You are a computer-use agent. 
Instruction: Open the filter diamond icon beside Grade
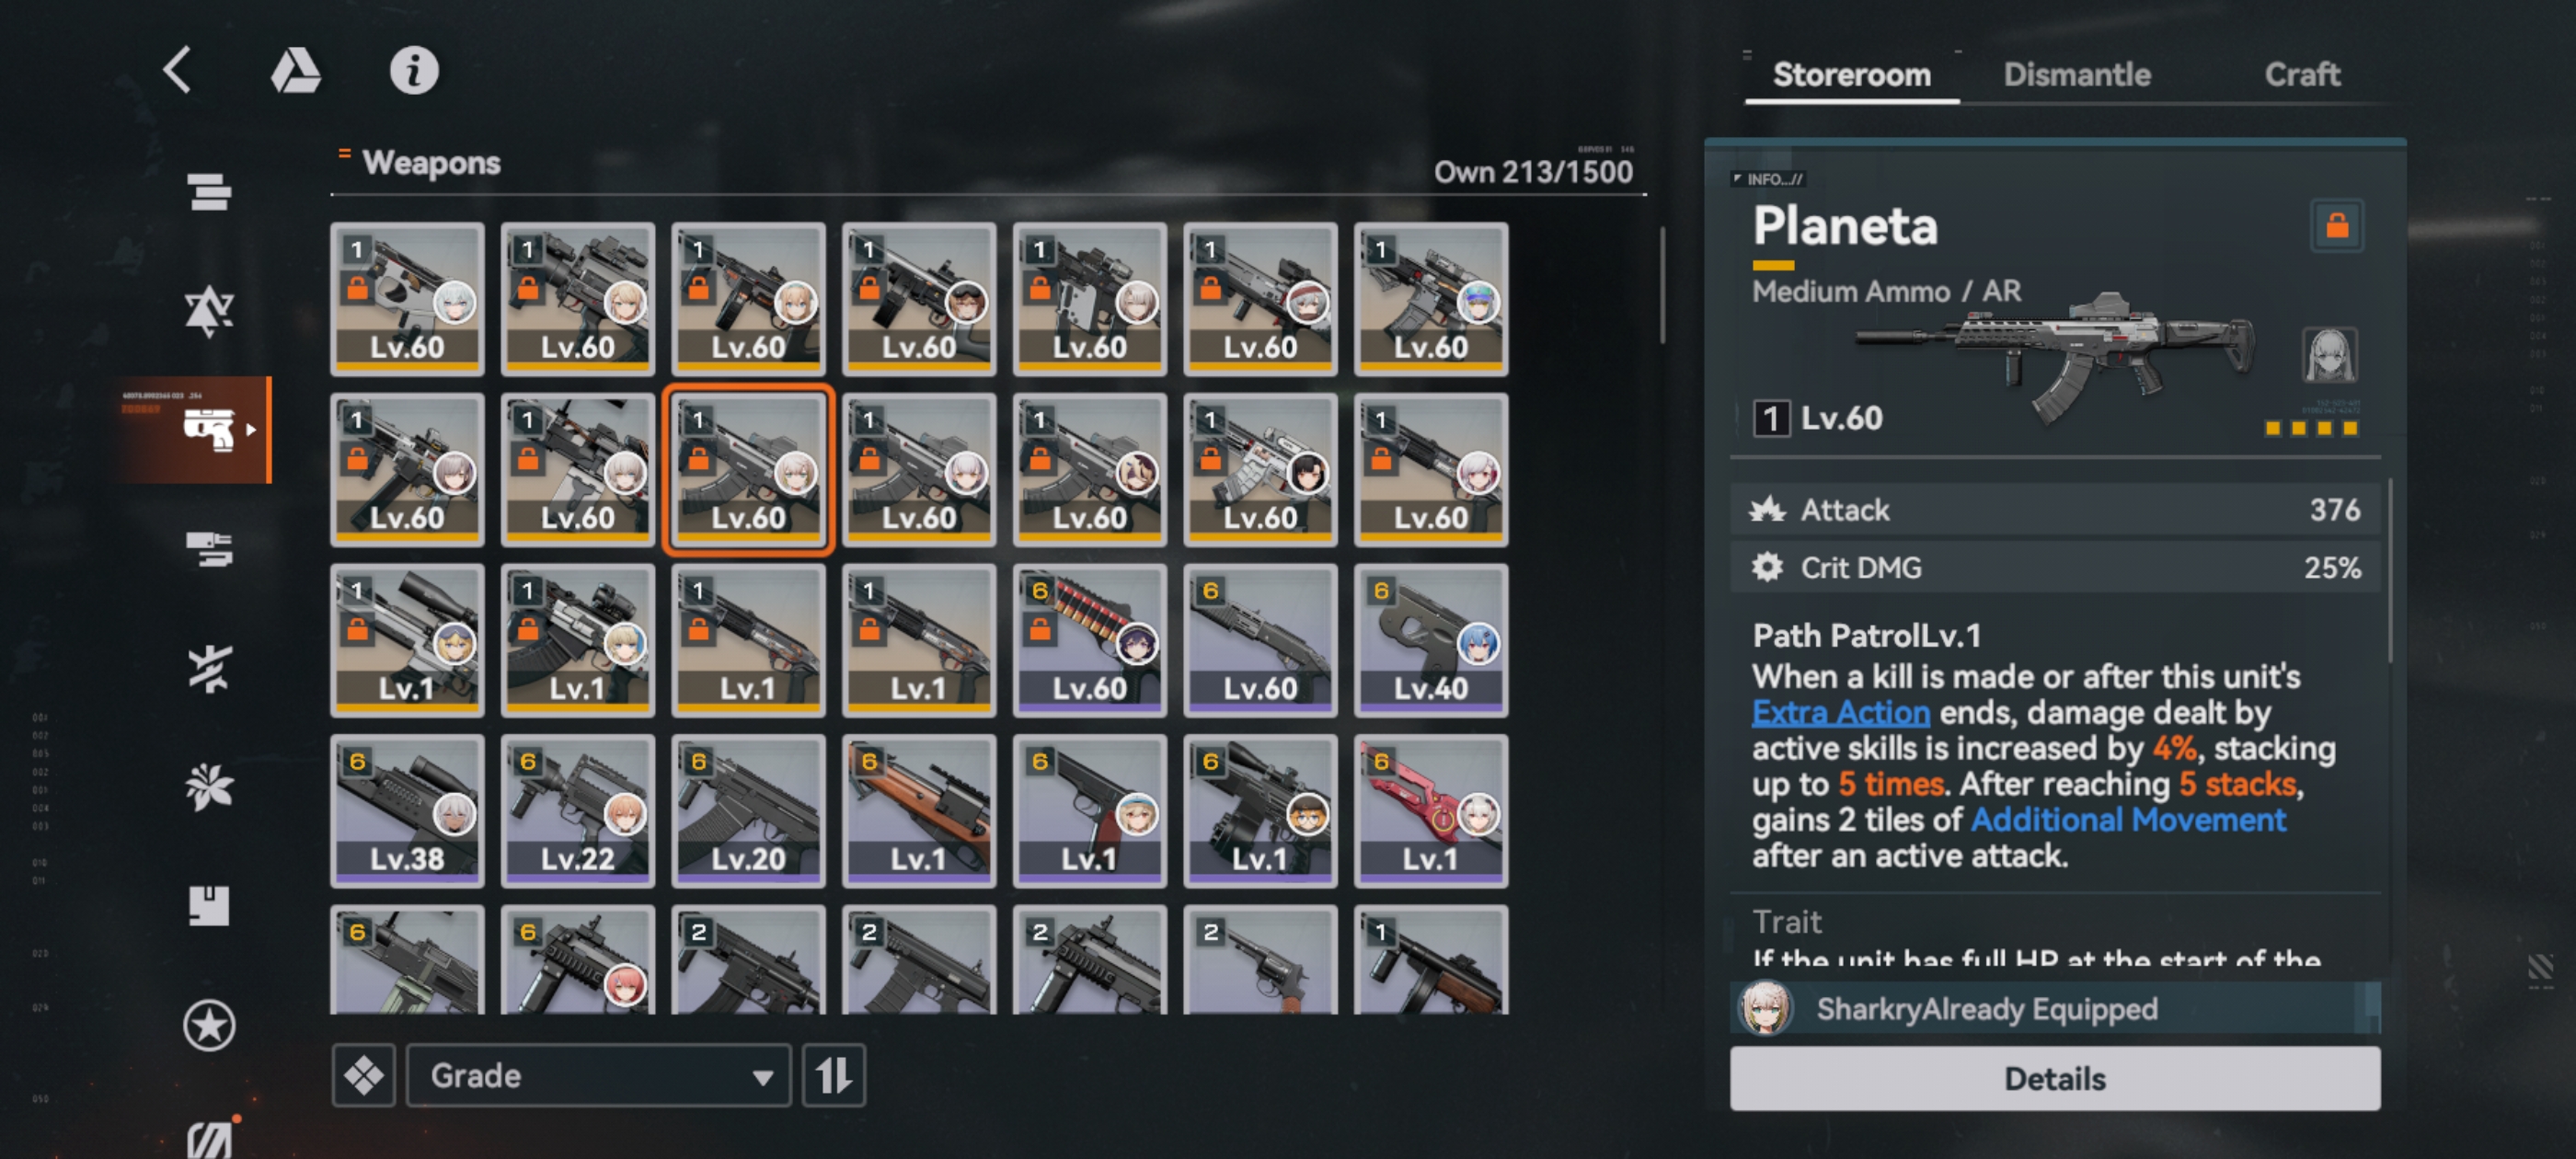(x=364, y=1076)
